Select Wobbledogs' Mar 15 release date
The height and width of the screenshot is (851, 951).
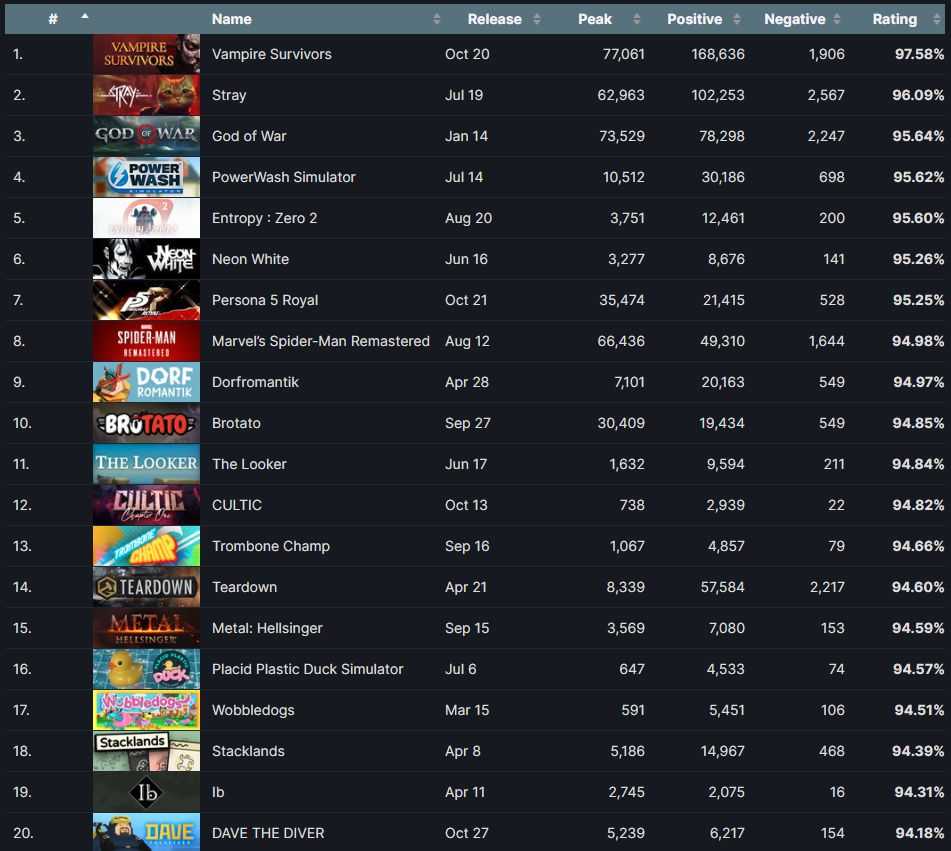tap(467, 710)
